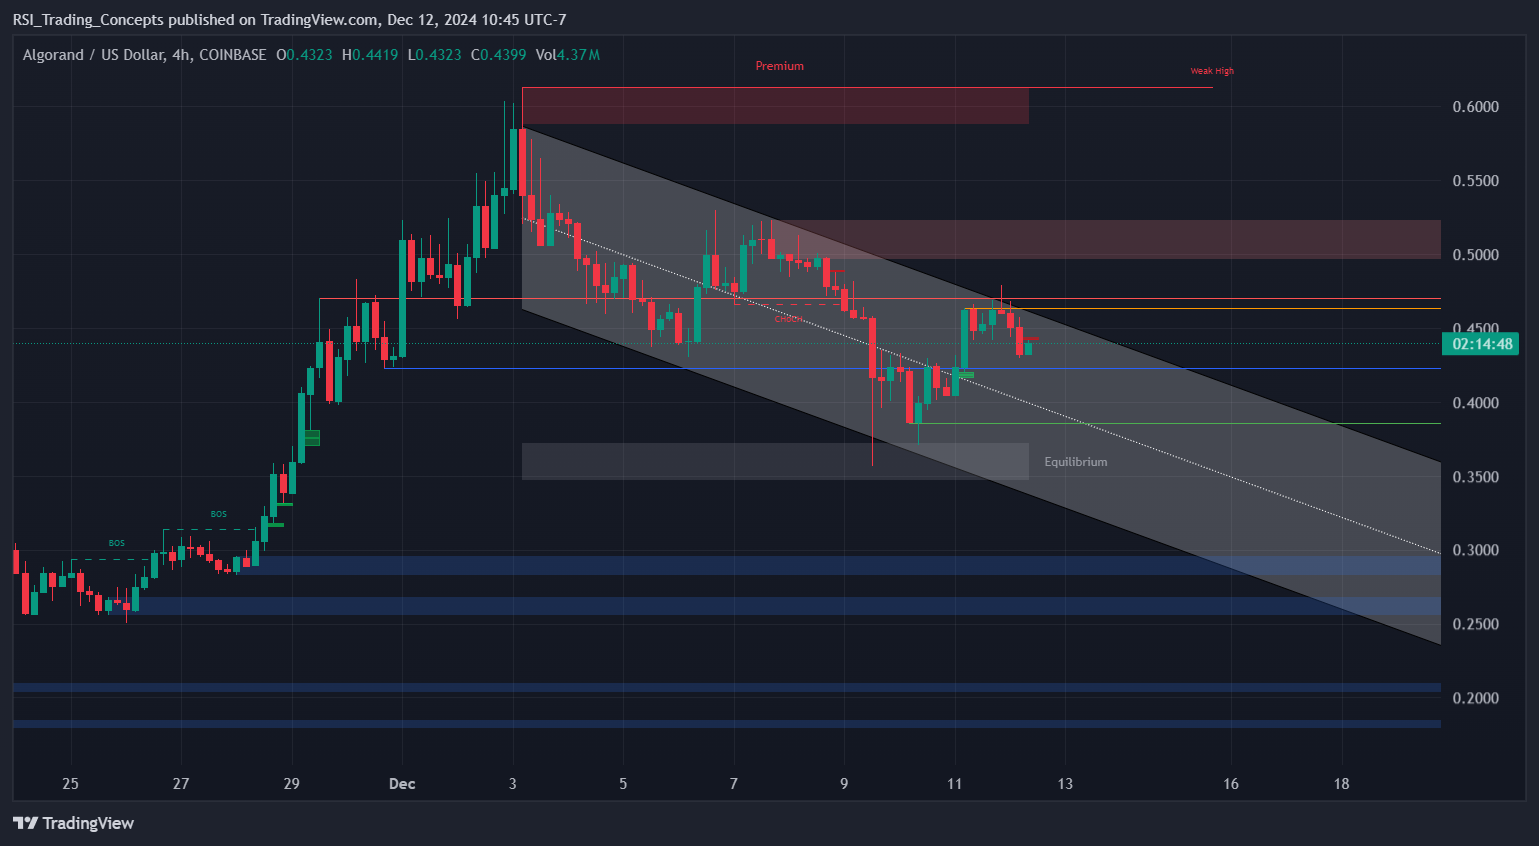The width and height of the screenshot is (1539, 846).
Task: Select the blue horizontal support line
Action: pyautogui.click(x=912, y=368)
